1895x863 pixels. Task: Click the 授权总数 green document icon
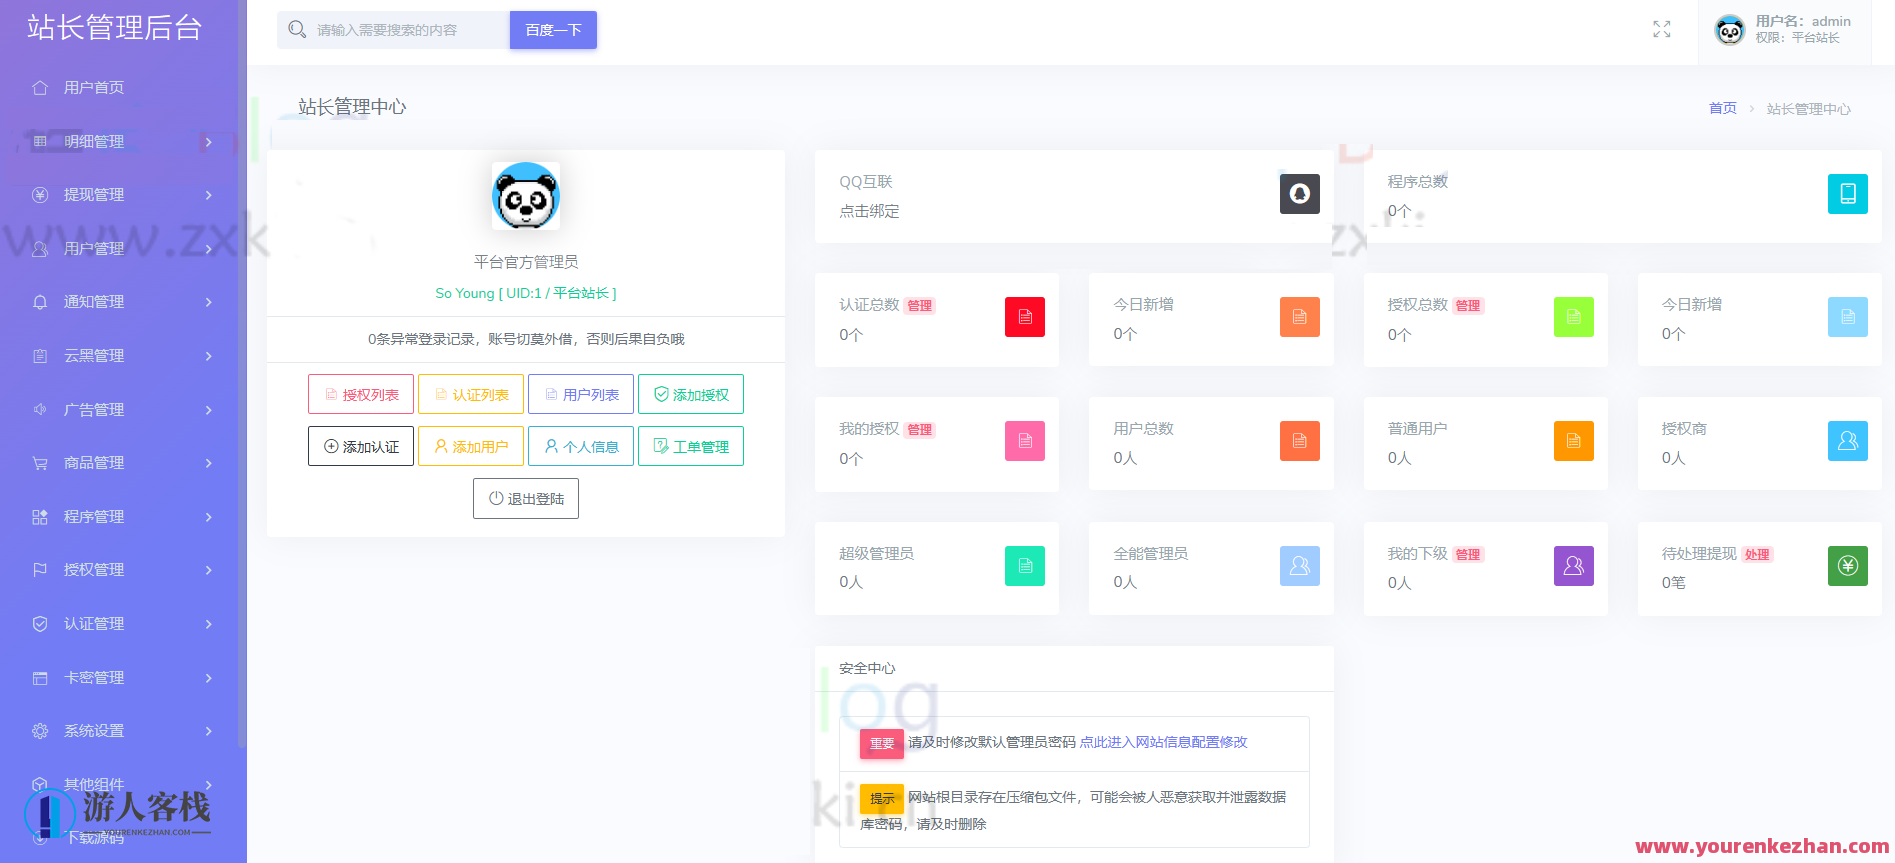click(x=1573, y=317)
